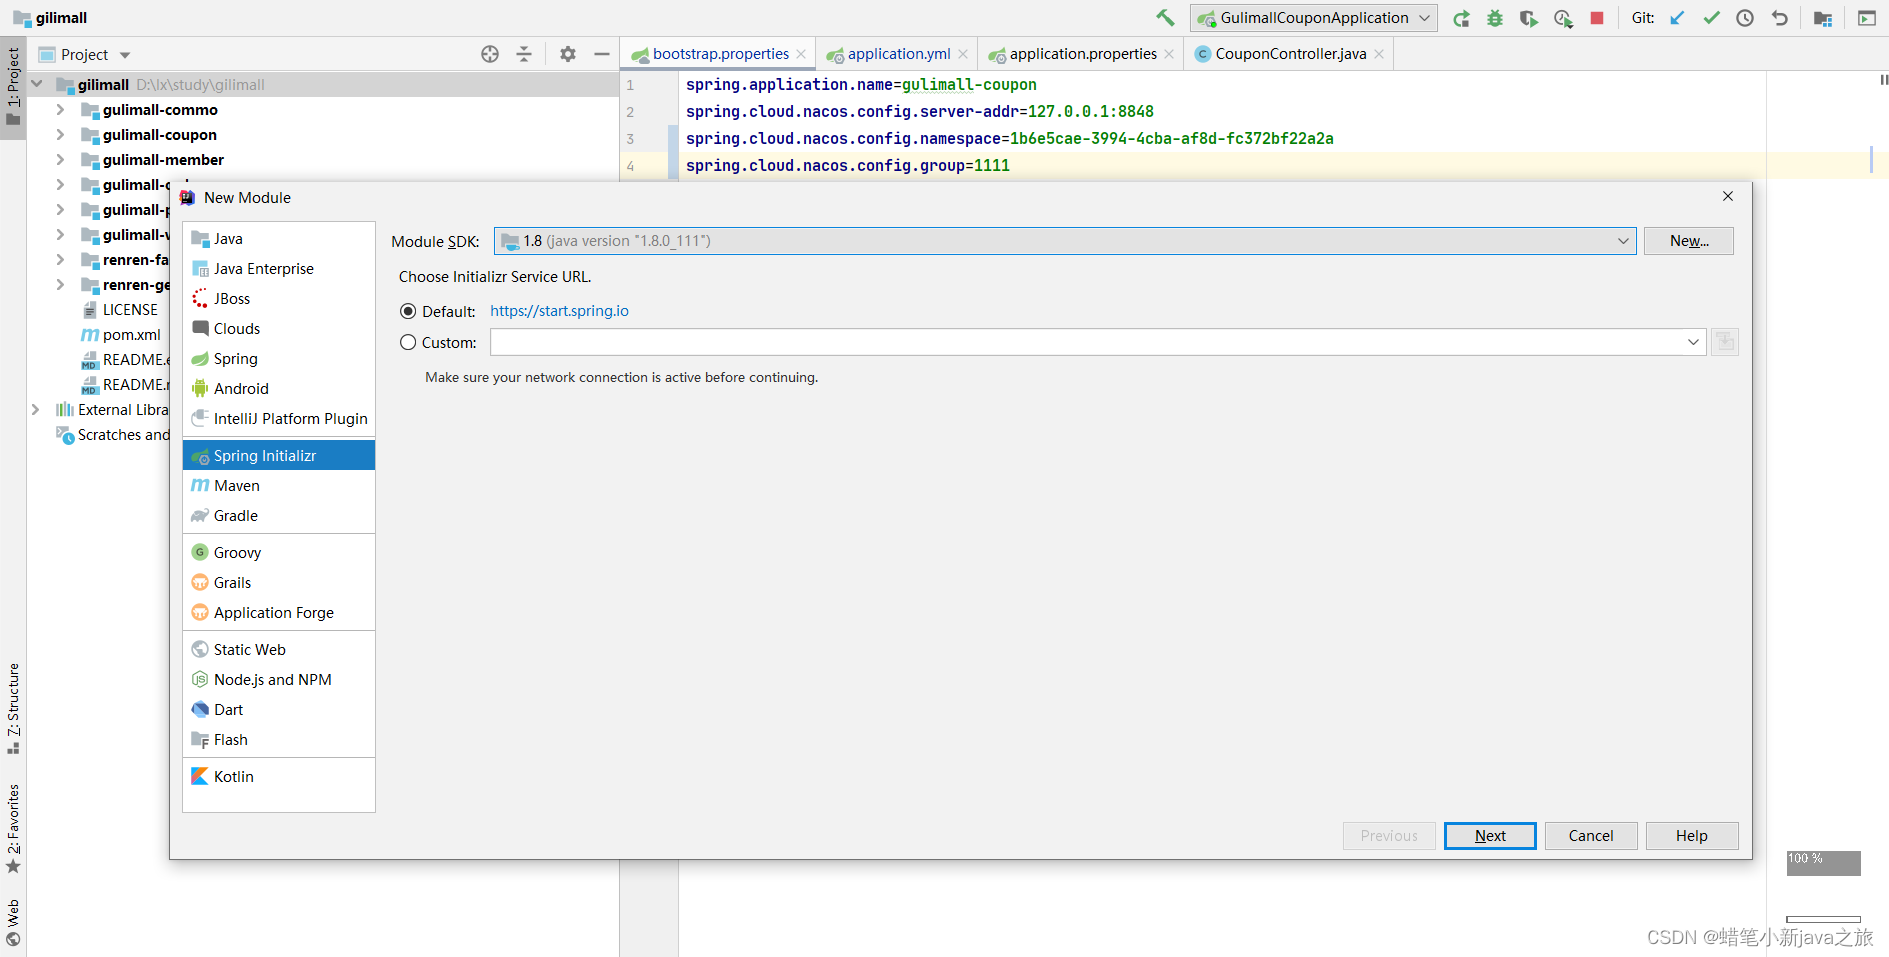The width and height of the screenshot is (1889, 957).
Task: Click the Git rollback undo icon
Action: pyautogui.click(x=1779, y=18)
